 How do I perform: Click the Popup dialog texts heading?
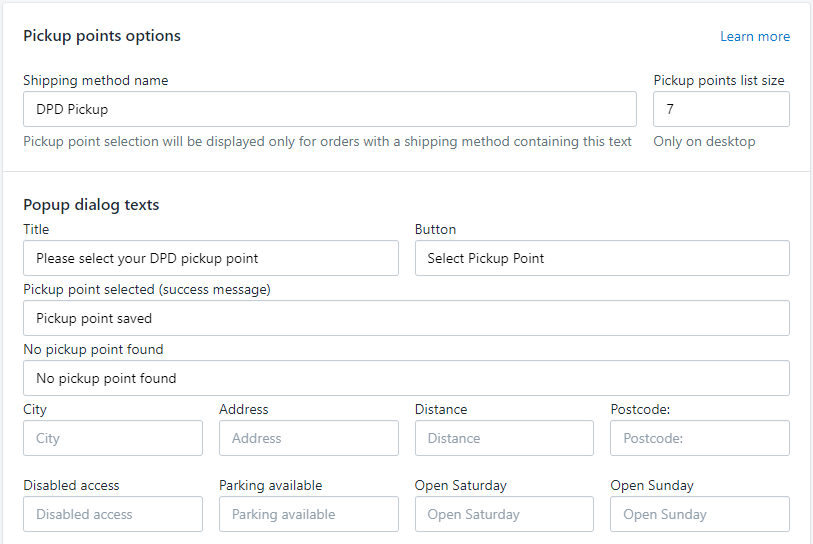pyautogui.click(x=91, y=205)
